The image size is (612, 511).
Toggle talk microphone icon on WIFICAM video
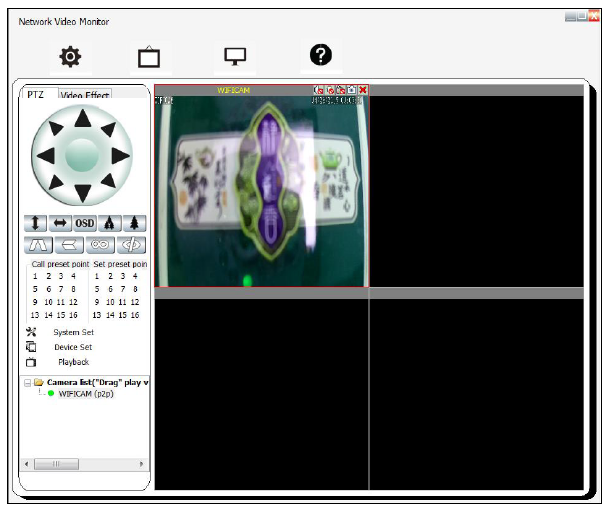(330, 90)
